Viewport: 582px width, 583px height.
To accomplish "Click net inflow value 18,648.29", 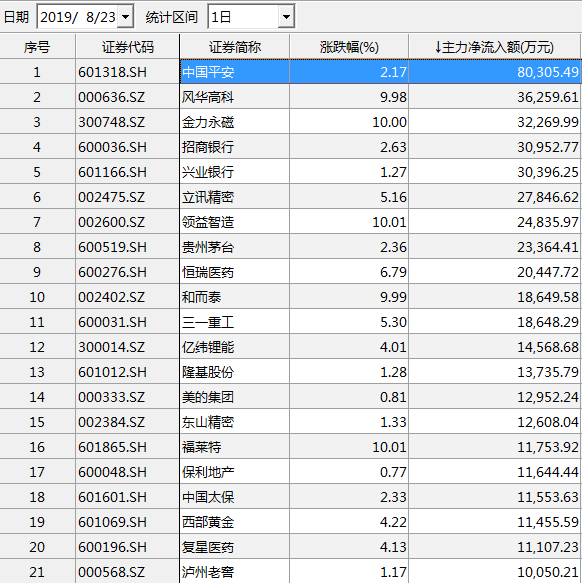I will click(x=548, y=322).
